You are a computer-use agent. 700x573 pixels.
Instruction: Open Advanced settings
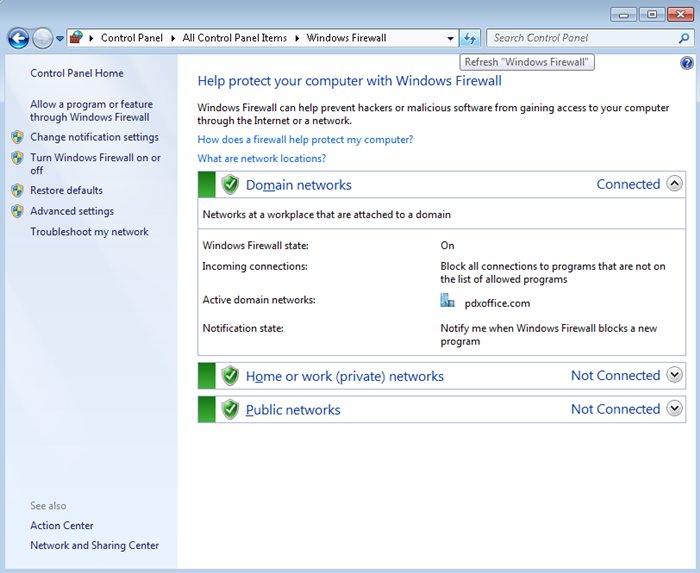coord(72,211)
